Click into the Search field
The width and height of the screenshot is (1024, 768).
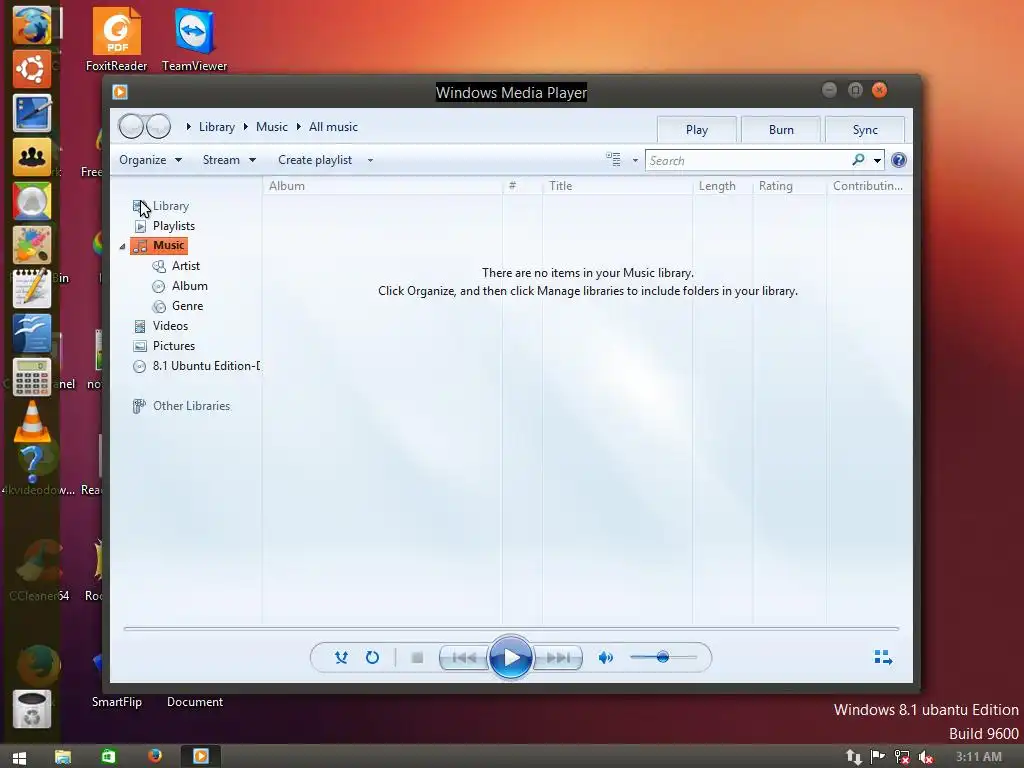point(748,161)
